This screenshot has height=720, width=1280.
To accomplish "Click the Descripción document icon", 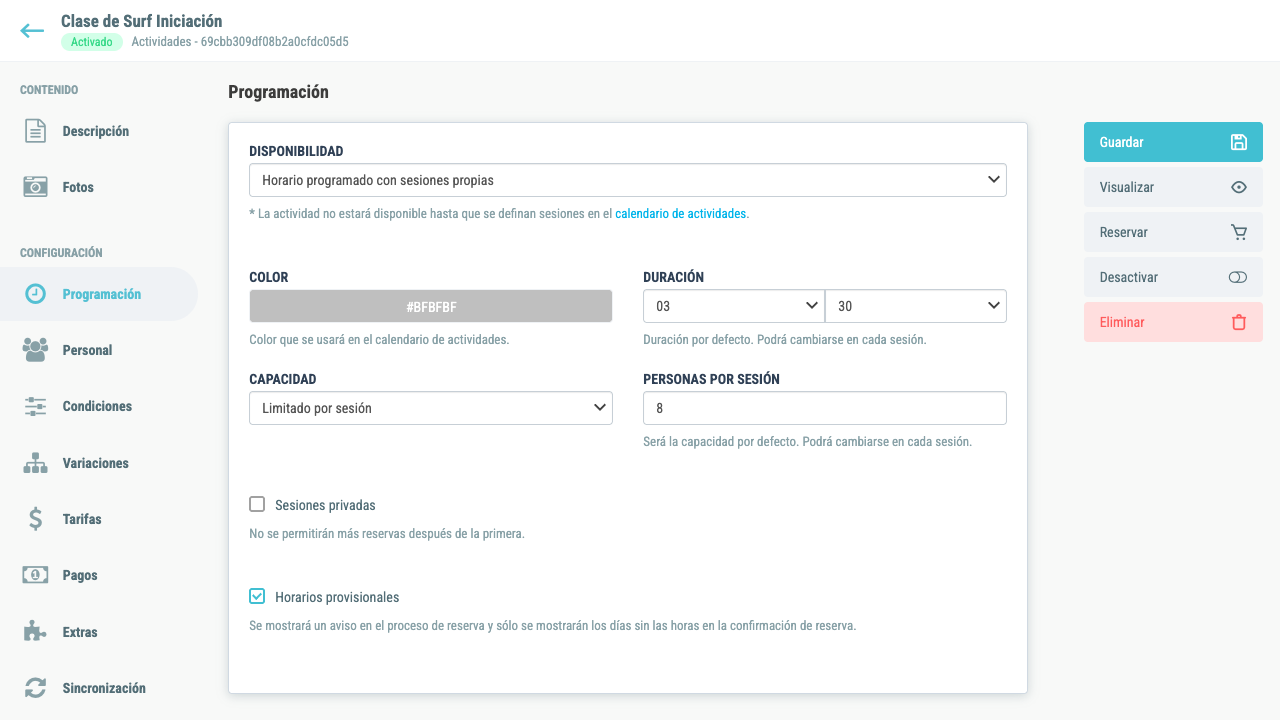I will 35,131.
